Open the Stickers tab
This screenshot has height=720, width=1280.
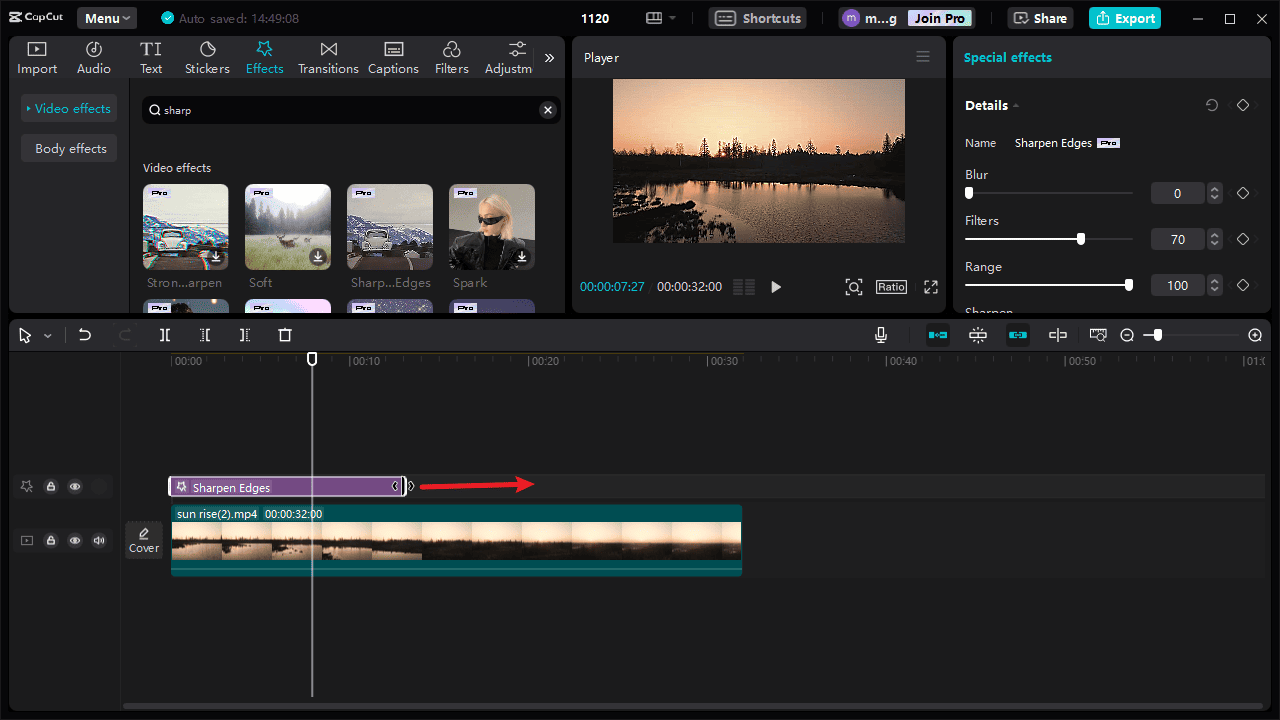point(207,58)
